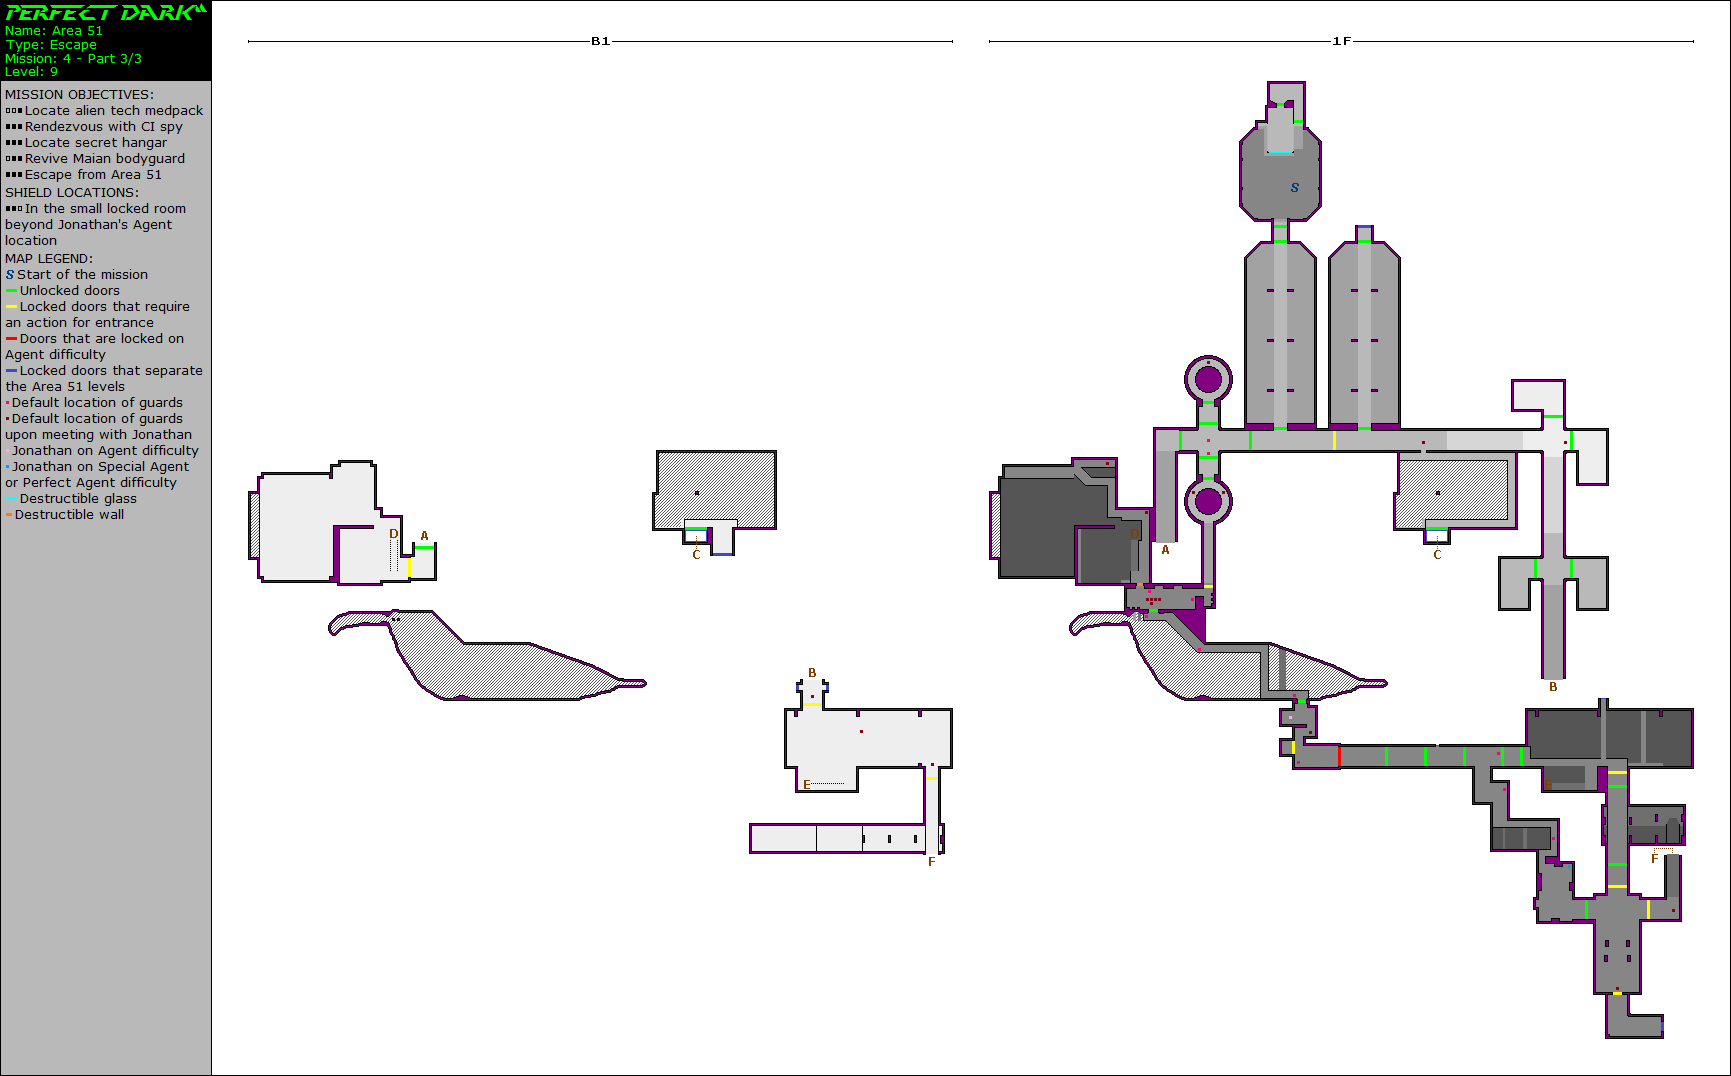Click the blue S legend symbol
1731x1076 pixels.
(x=10, y=275)
